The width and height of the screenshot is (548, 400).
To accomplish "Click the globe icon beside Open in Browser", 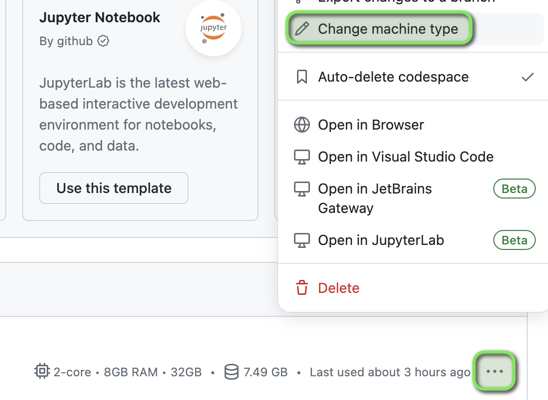I will click(302, 125).
